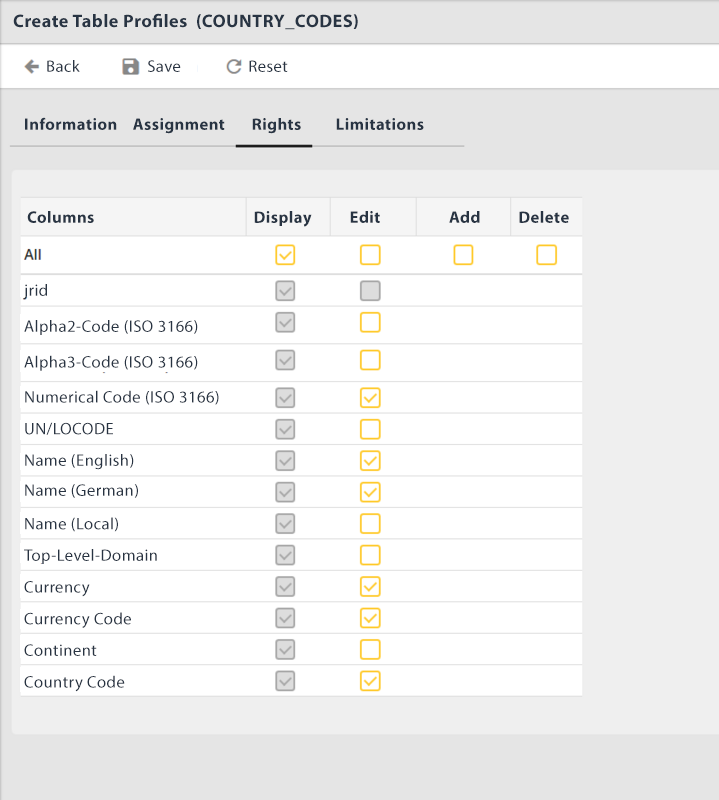Tick Edit checkbox for Alpha2-Code (ISO 3166)
Viewport: 719px width, 800px height.
click(370, 322)
